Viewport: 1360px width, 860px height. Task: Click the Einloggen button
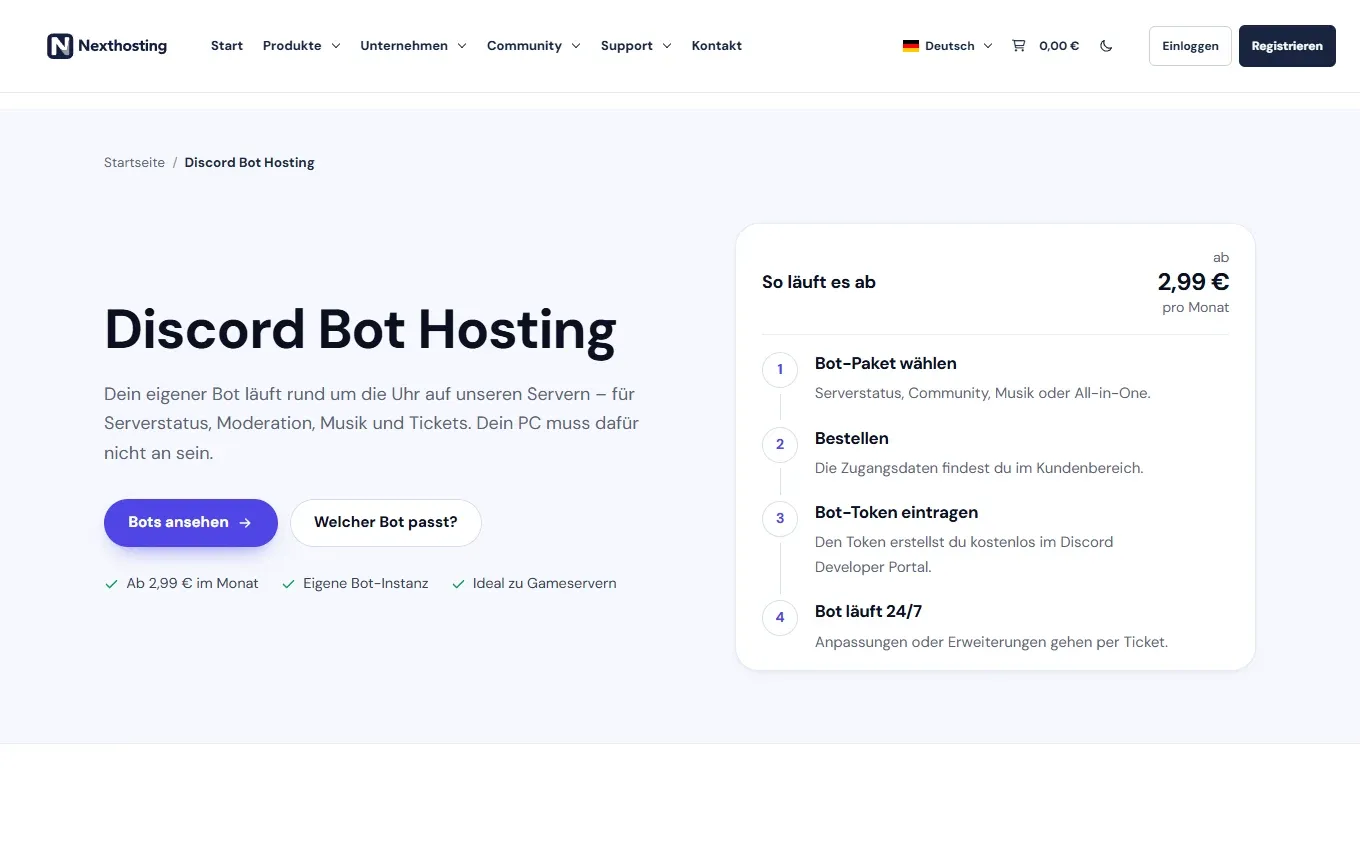pos(1190,46)
